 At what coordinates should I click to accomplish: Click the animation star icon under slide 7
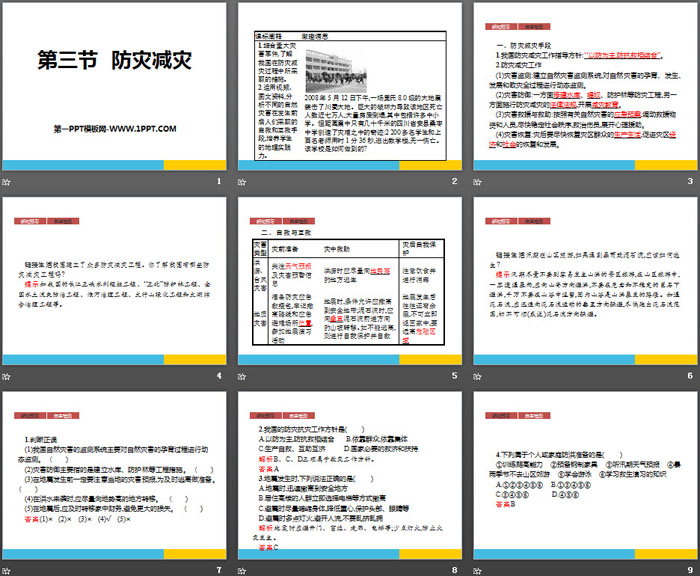(x=6, y=571)
